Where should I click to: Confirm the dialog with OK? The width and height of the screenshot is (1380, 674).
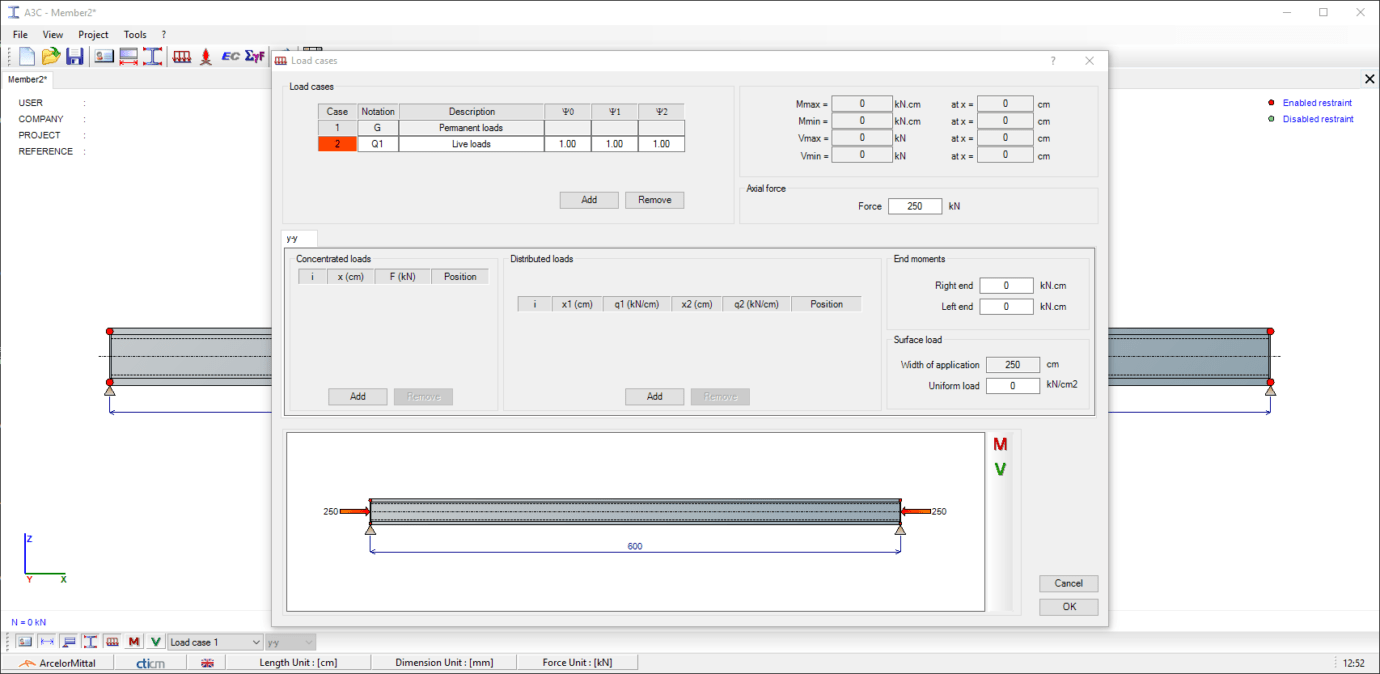[x=1069, y=607]
